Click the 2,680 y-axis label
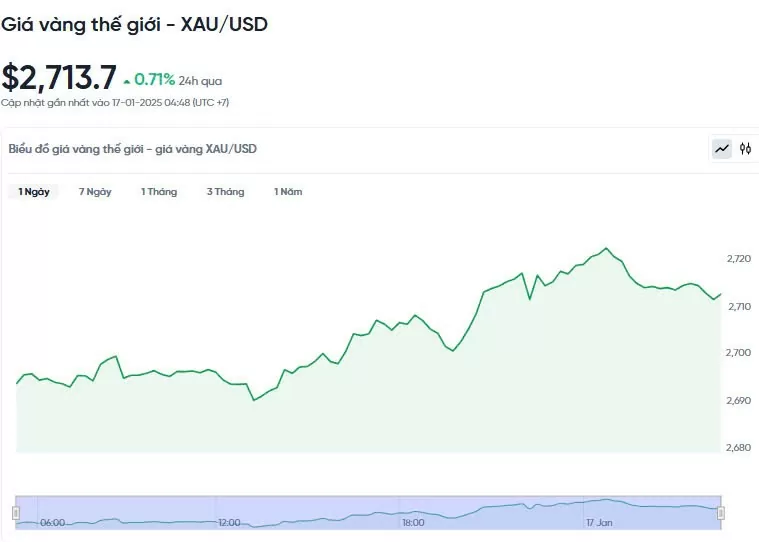The height and width of the screenshot is (542, 759). point(739,447)
